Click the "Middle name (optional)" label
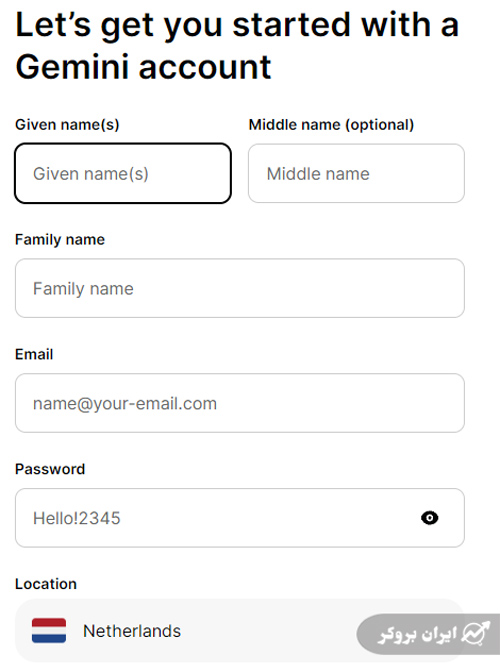 (331, 125)
